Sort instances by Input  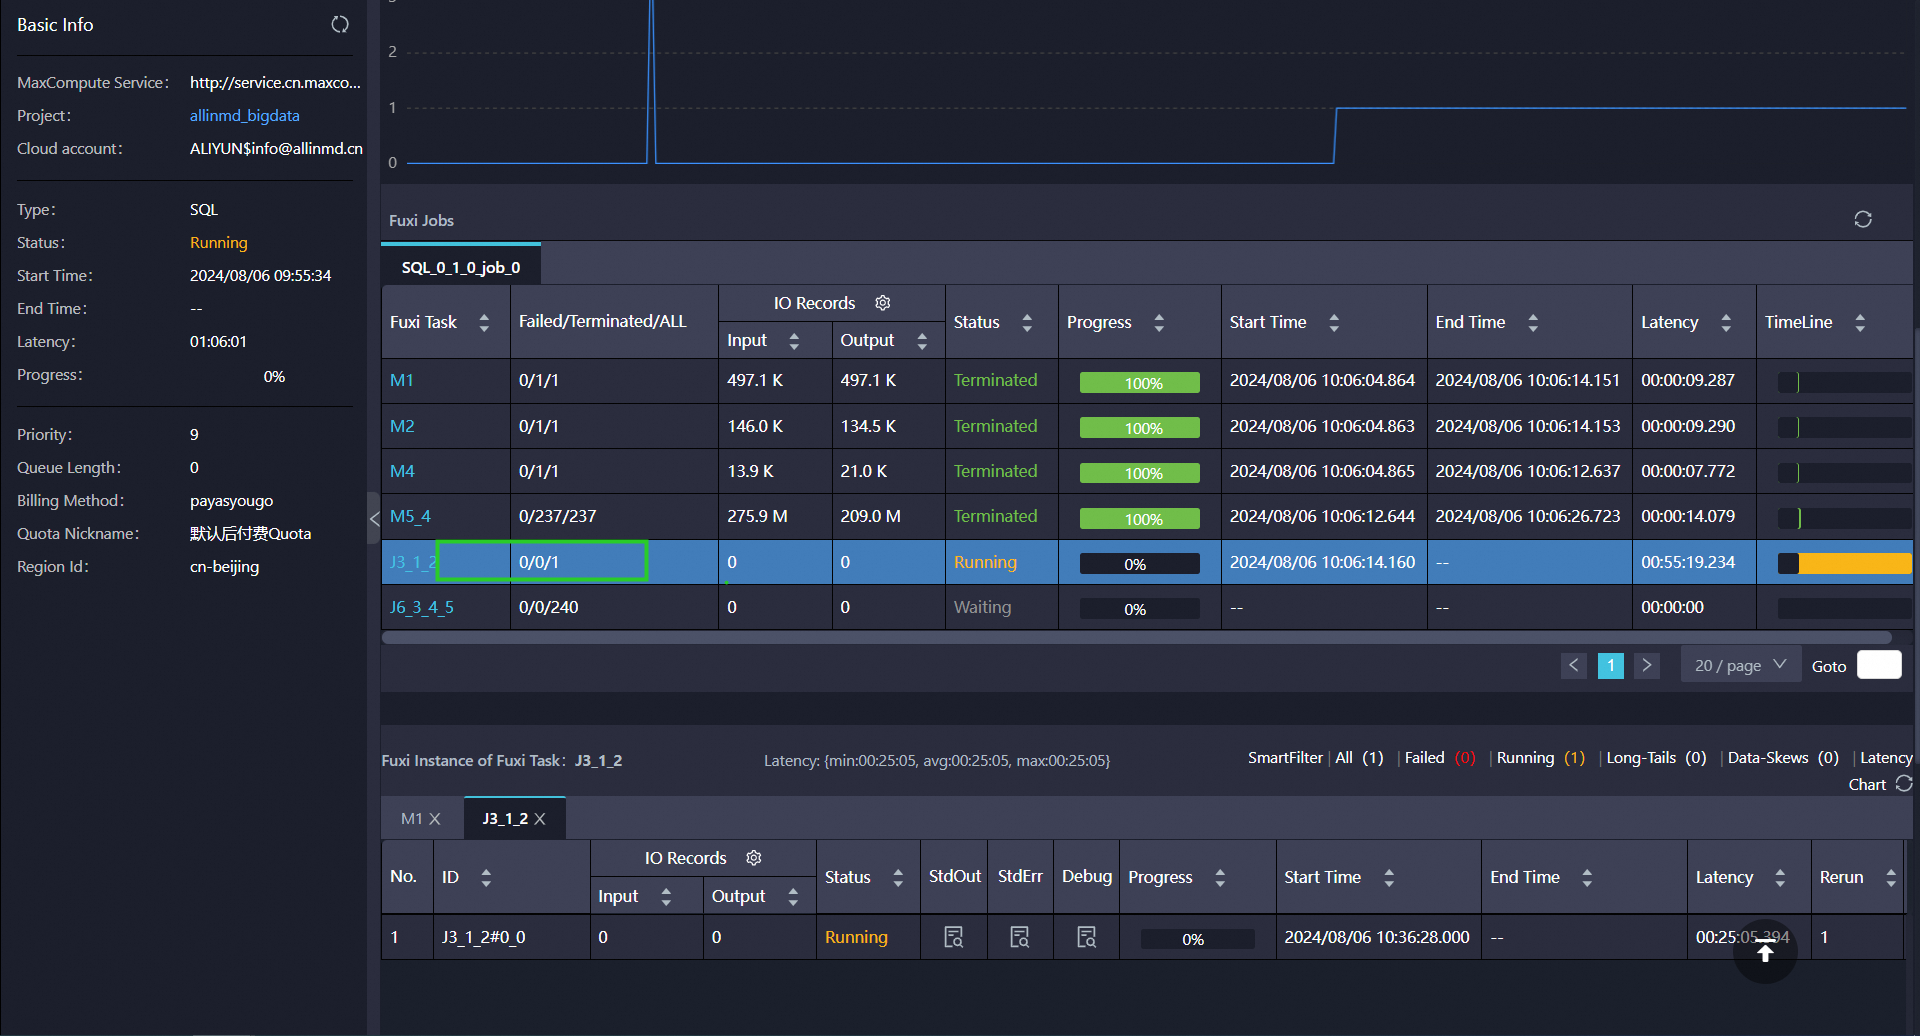pos(666,896)
